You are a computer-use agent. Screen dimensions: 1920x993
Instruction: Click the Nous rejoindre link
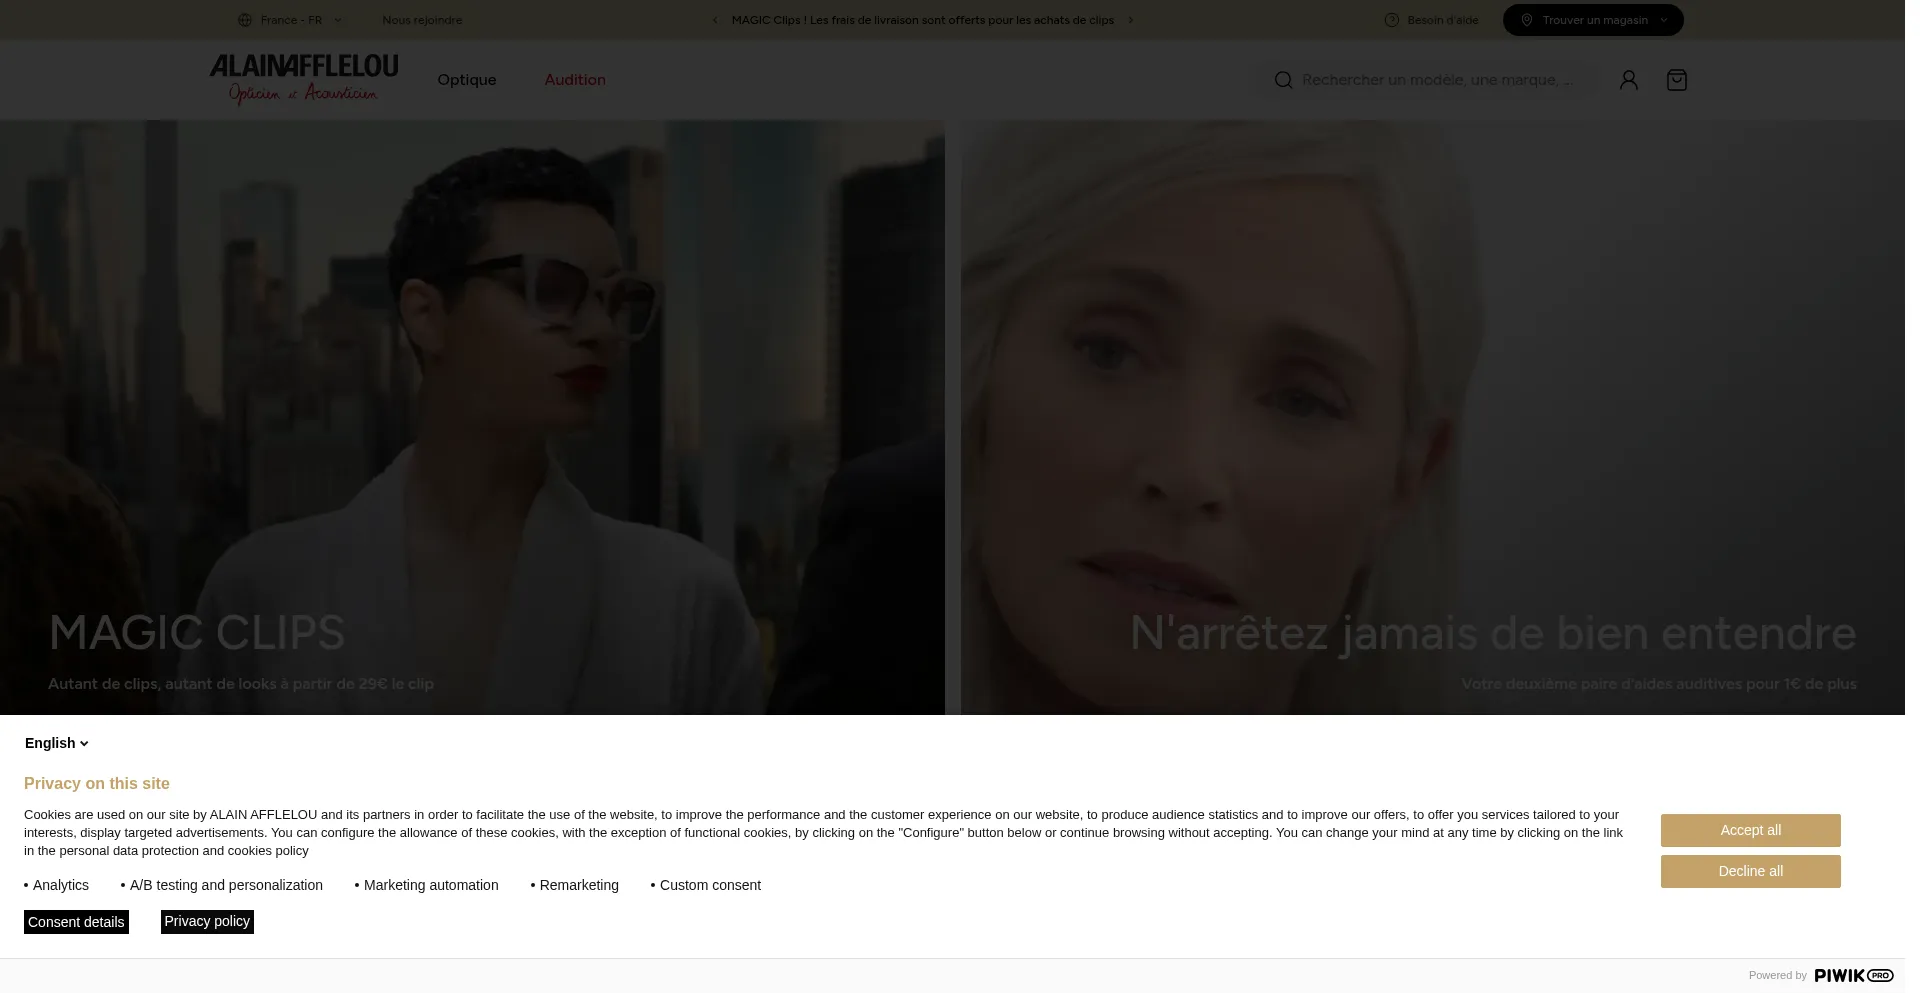pos(422,20)
